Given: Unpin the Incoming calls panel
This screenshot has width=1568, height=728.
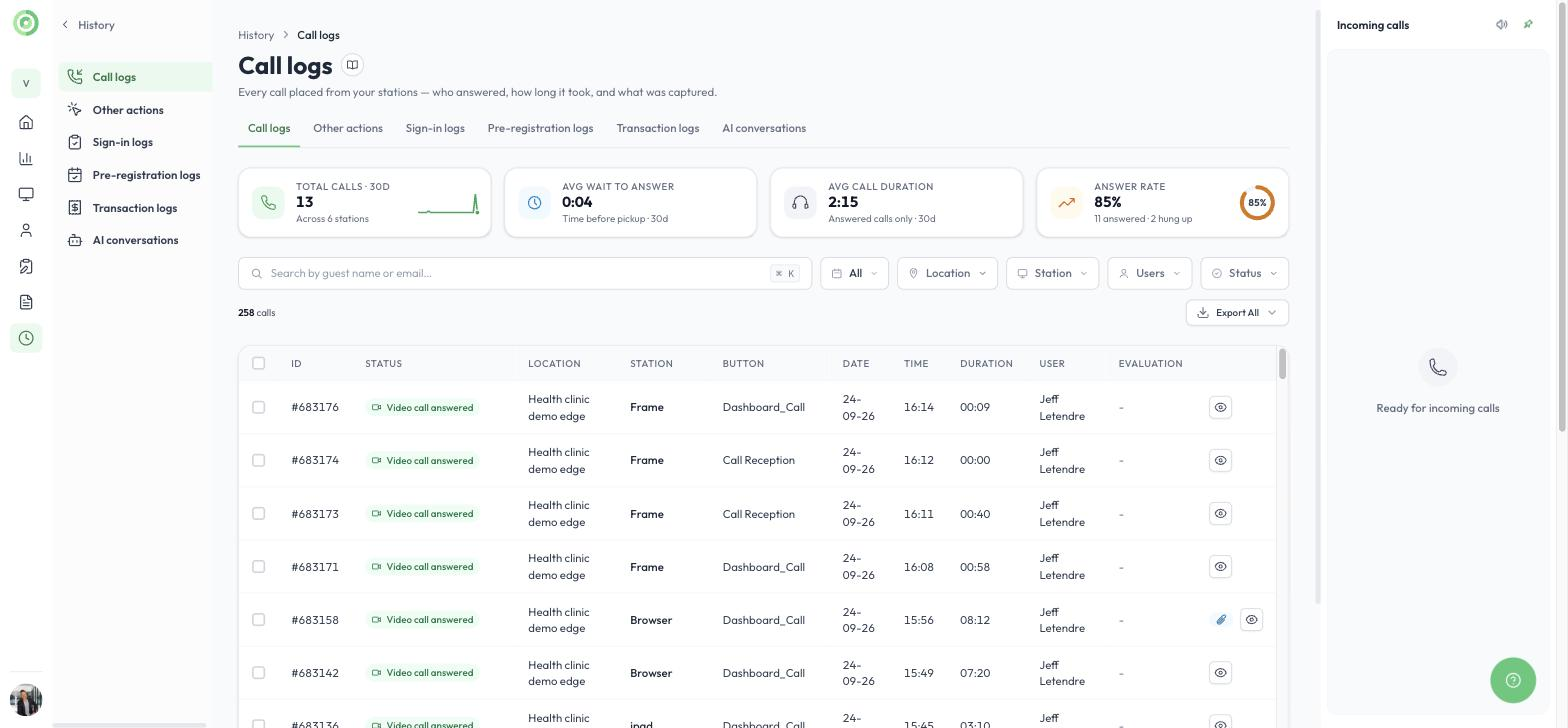Looking at the screenshot, I should [1528, 25].
